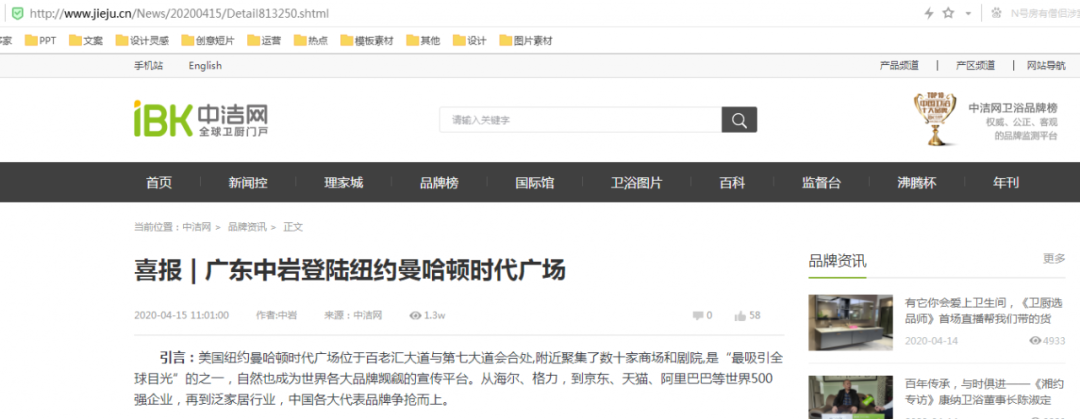
Task: Open 新闻控 in the navigation bar
Action: point(248,183)
